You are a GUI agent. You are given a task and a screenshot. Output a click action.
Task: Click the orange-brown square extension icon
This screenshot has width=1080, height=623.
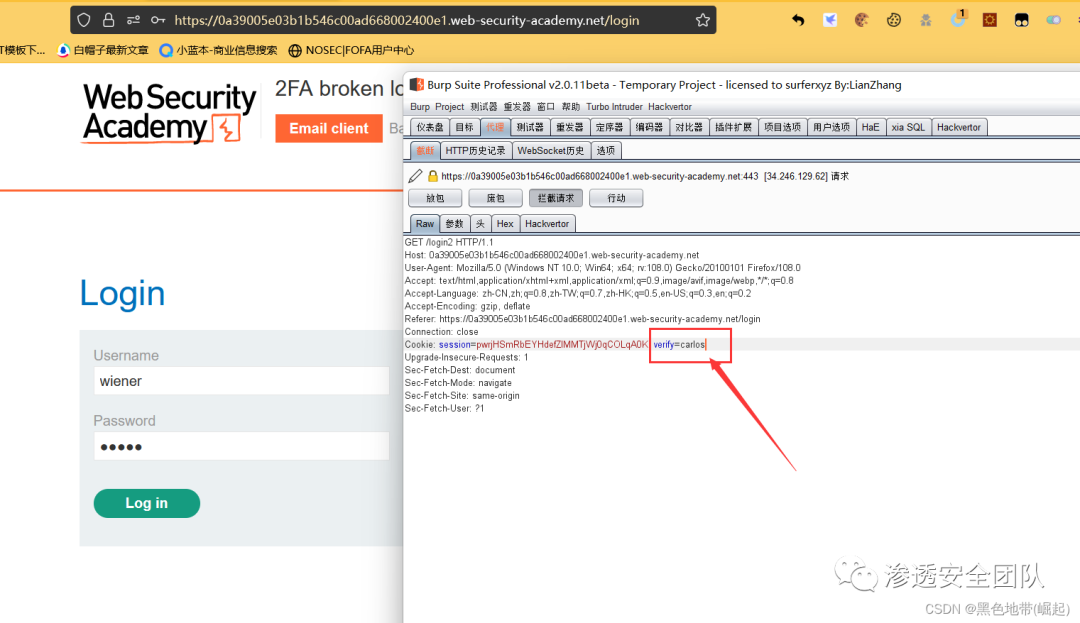tap(990, 20)
